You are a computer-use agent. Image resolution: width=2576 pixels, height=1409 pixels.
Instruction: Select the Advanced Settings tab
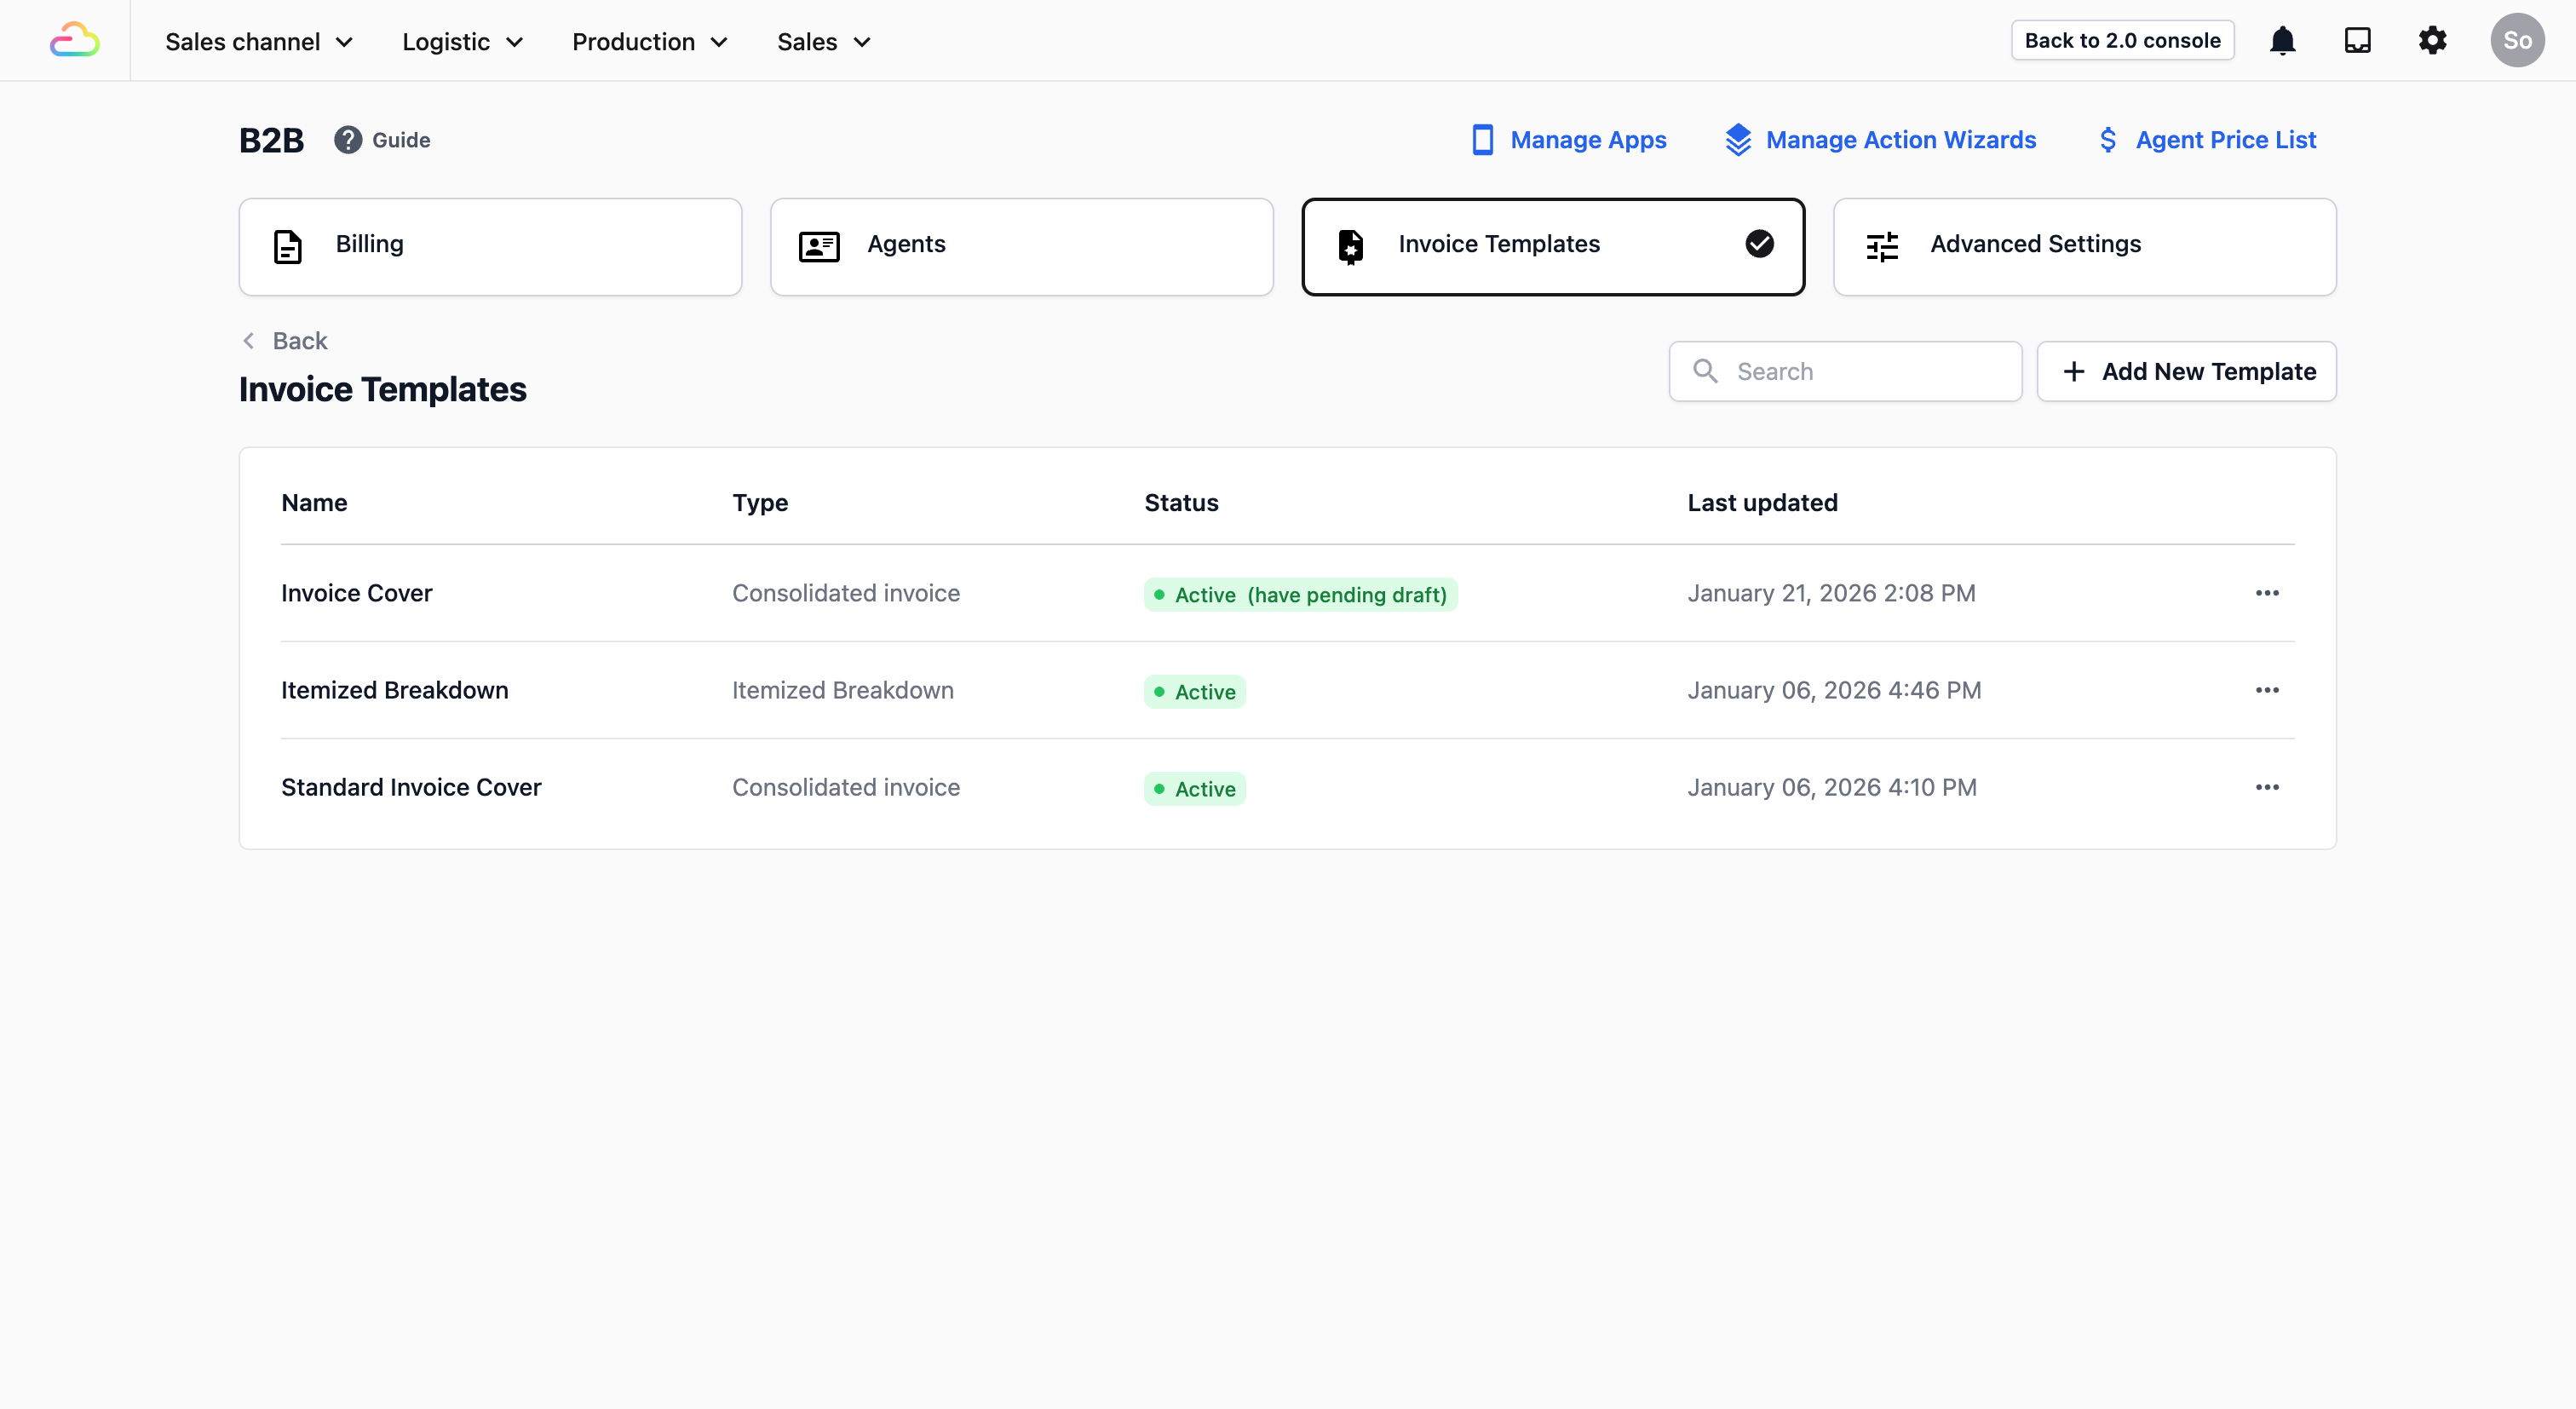2084,246
